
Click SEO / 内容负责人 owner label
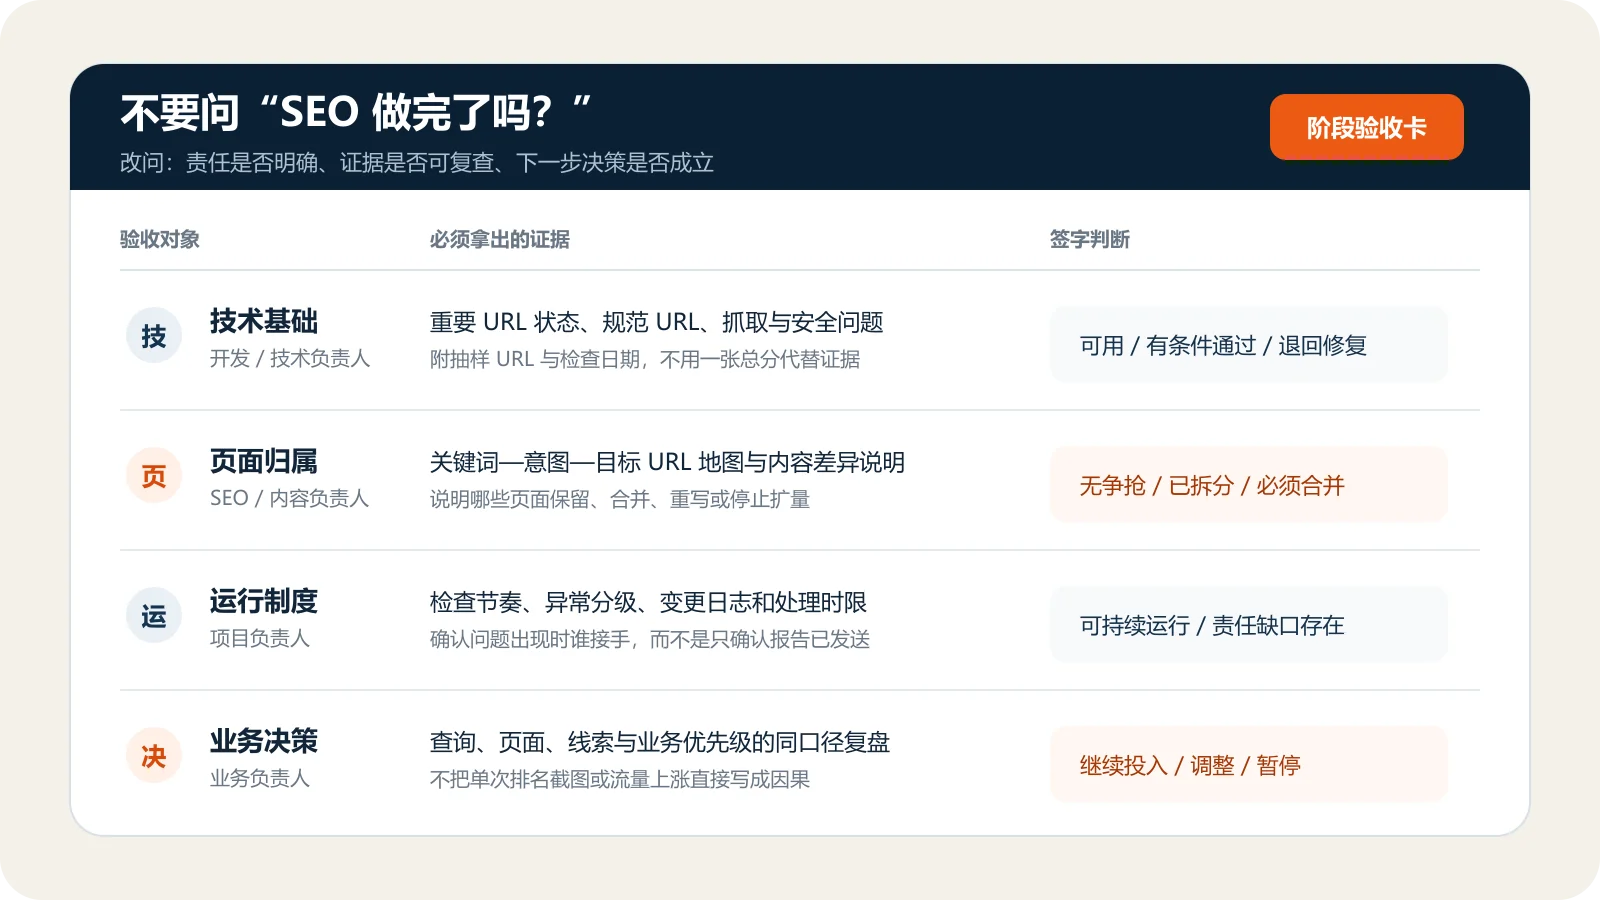290,498
